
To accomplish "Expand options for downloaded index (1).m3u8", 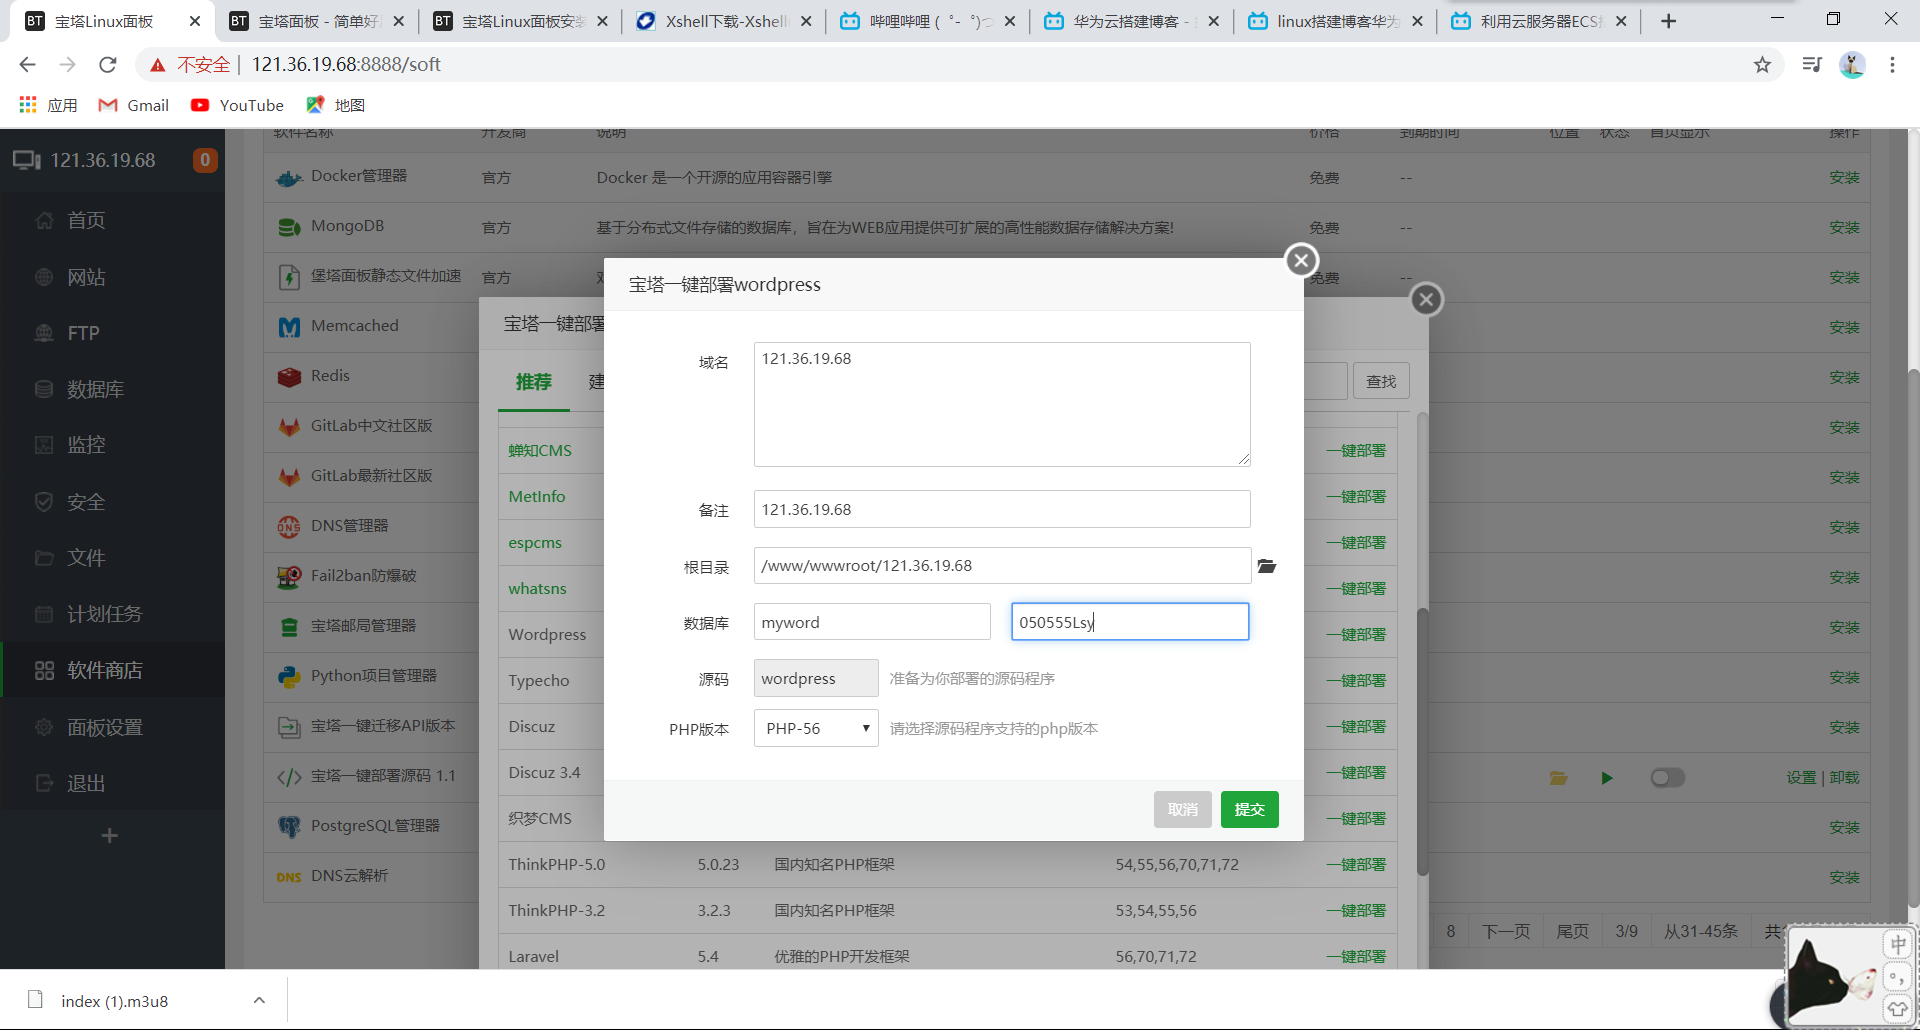I will click(x=259, y=1000).
